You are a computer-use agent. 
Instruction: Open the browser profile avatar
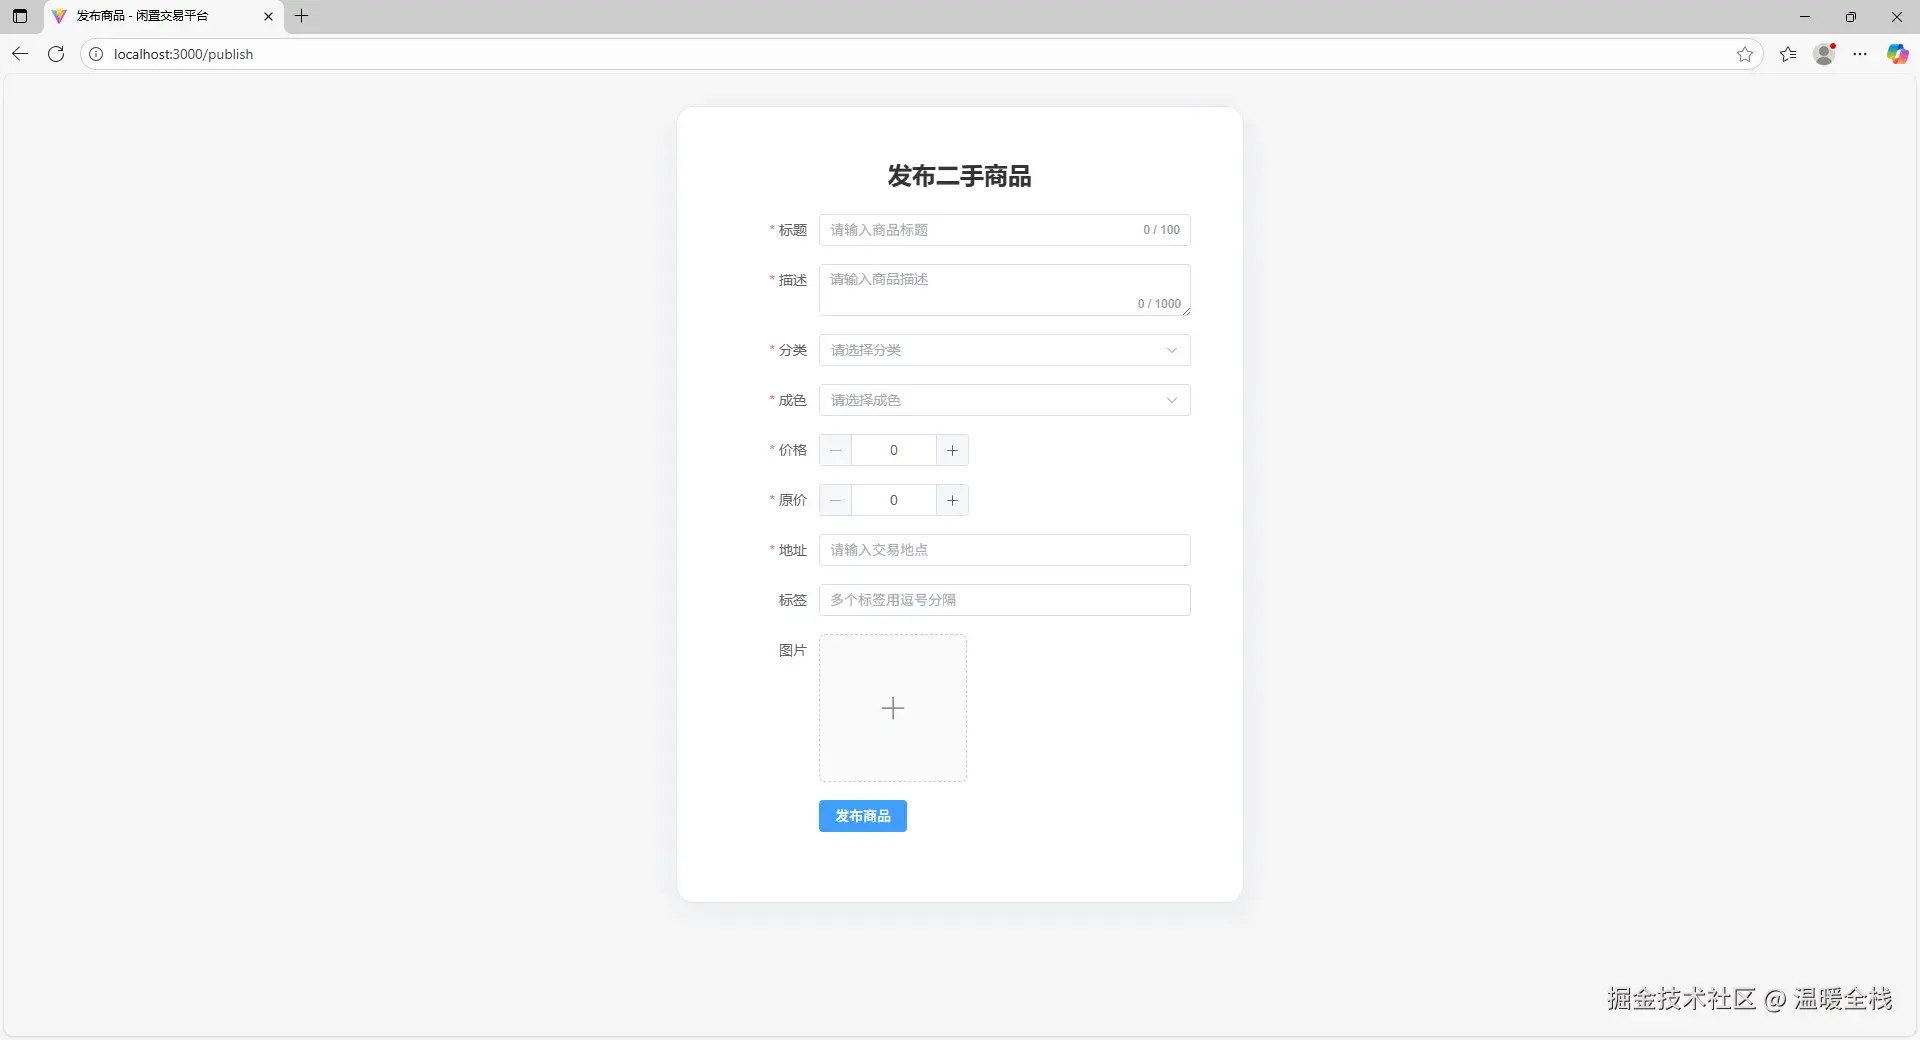pos(1825,54)
